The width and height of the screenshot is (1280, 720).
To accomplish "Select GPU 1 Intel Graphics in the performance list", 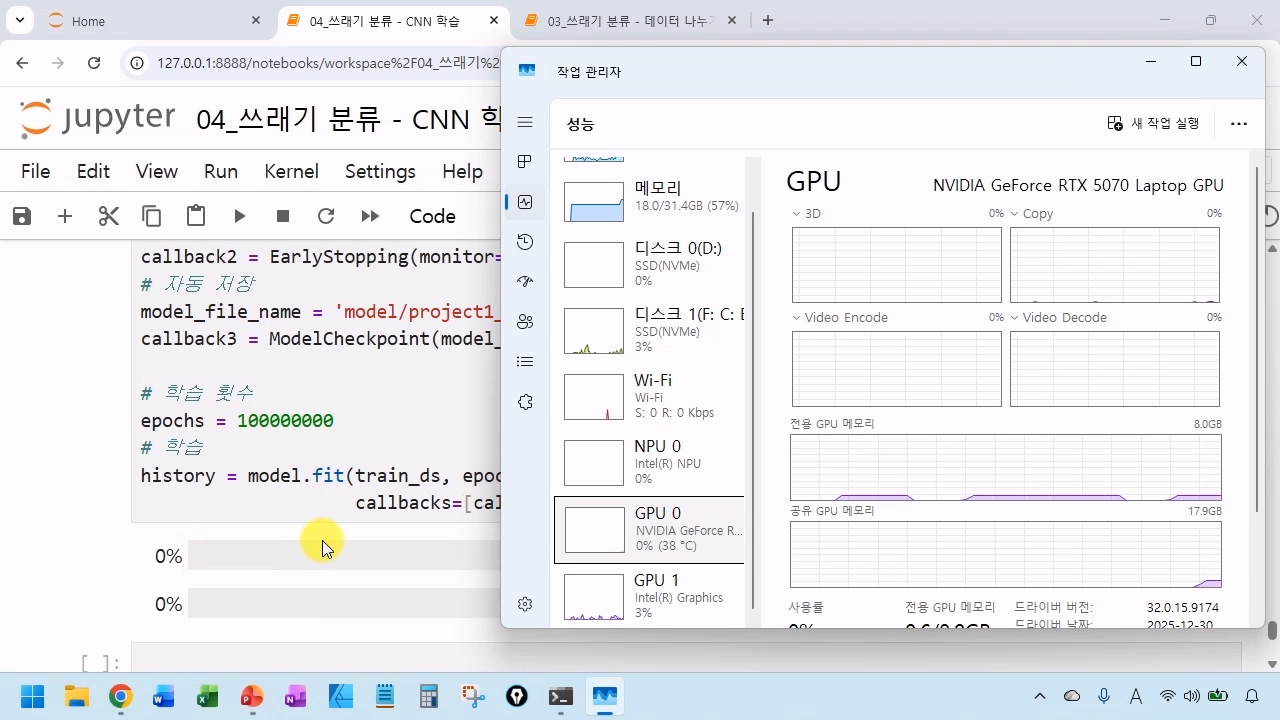I will tap(650, 596).
